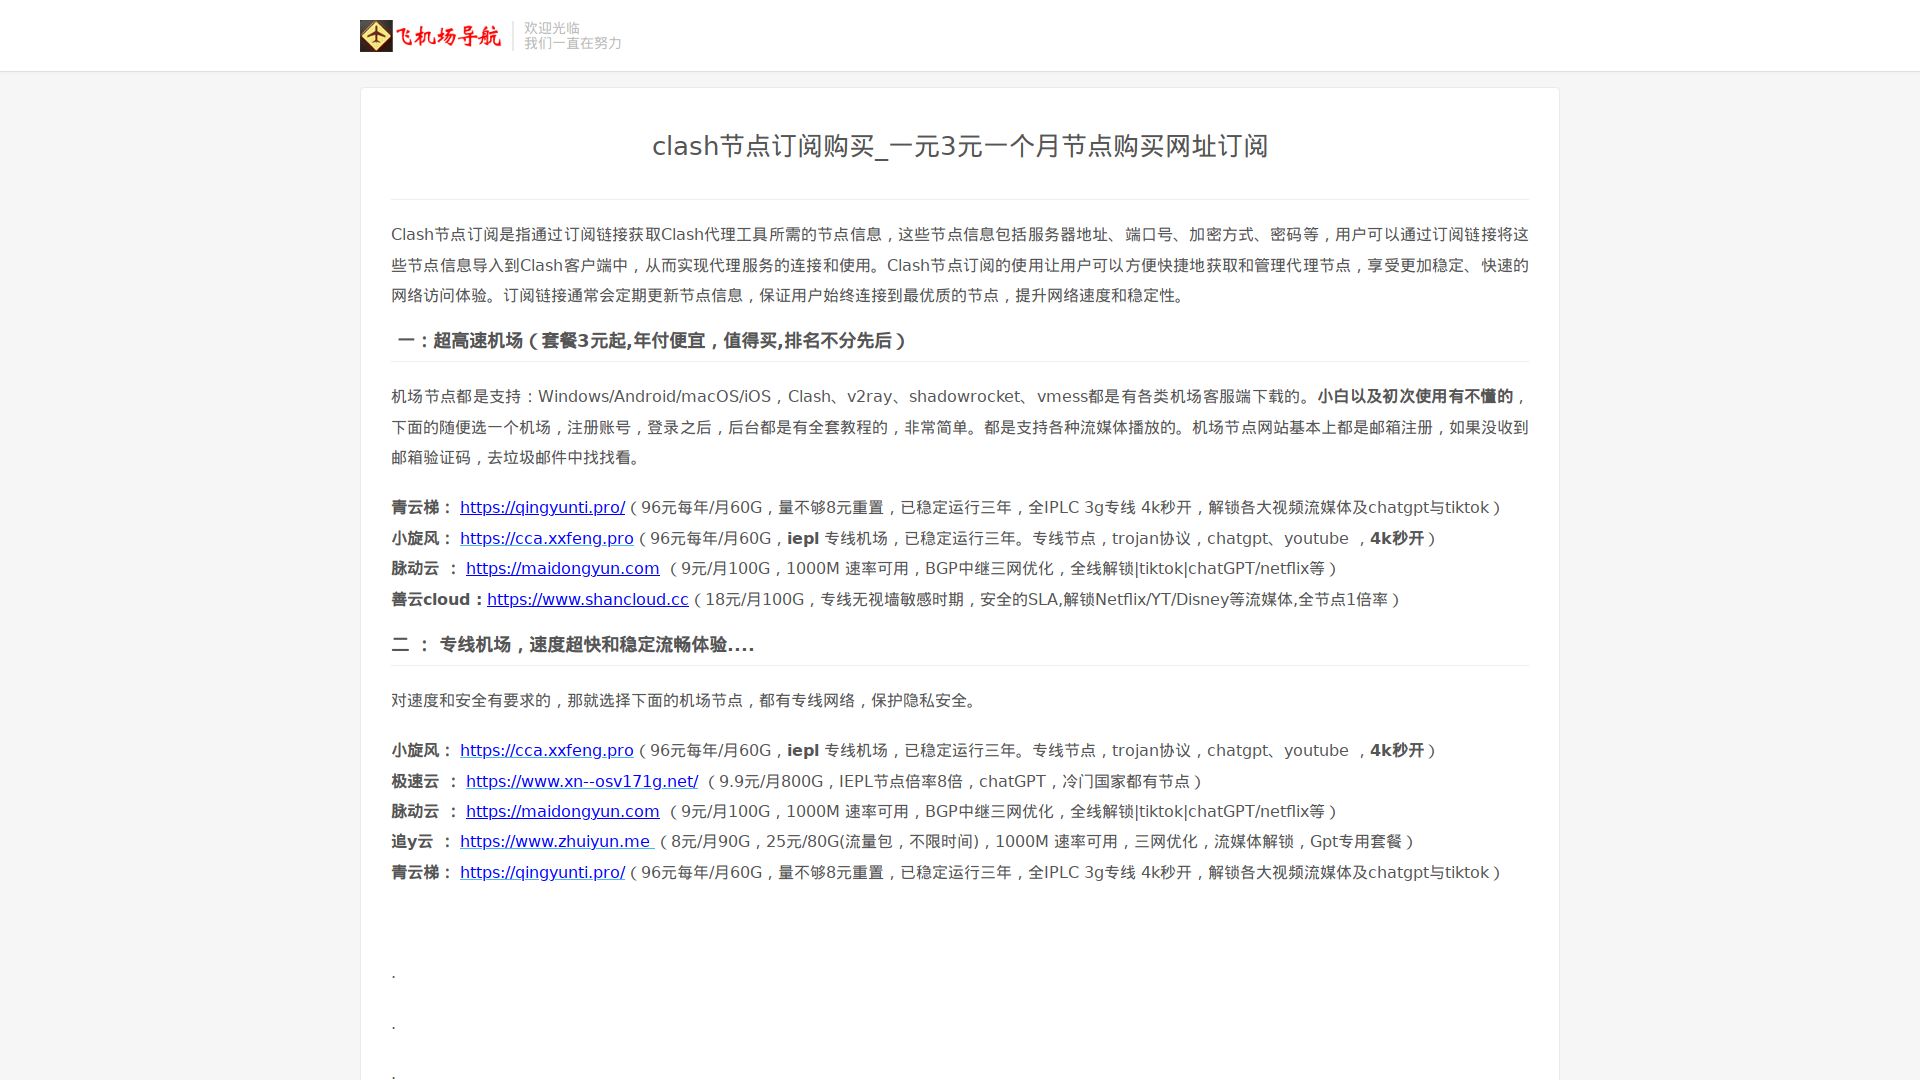
Task: Click the airplane logo icon in header
Action: (376, 36)
